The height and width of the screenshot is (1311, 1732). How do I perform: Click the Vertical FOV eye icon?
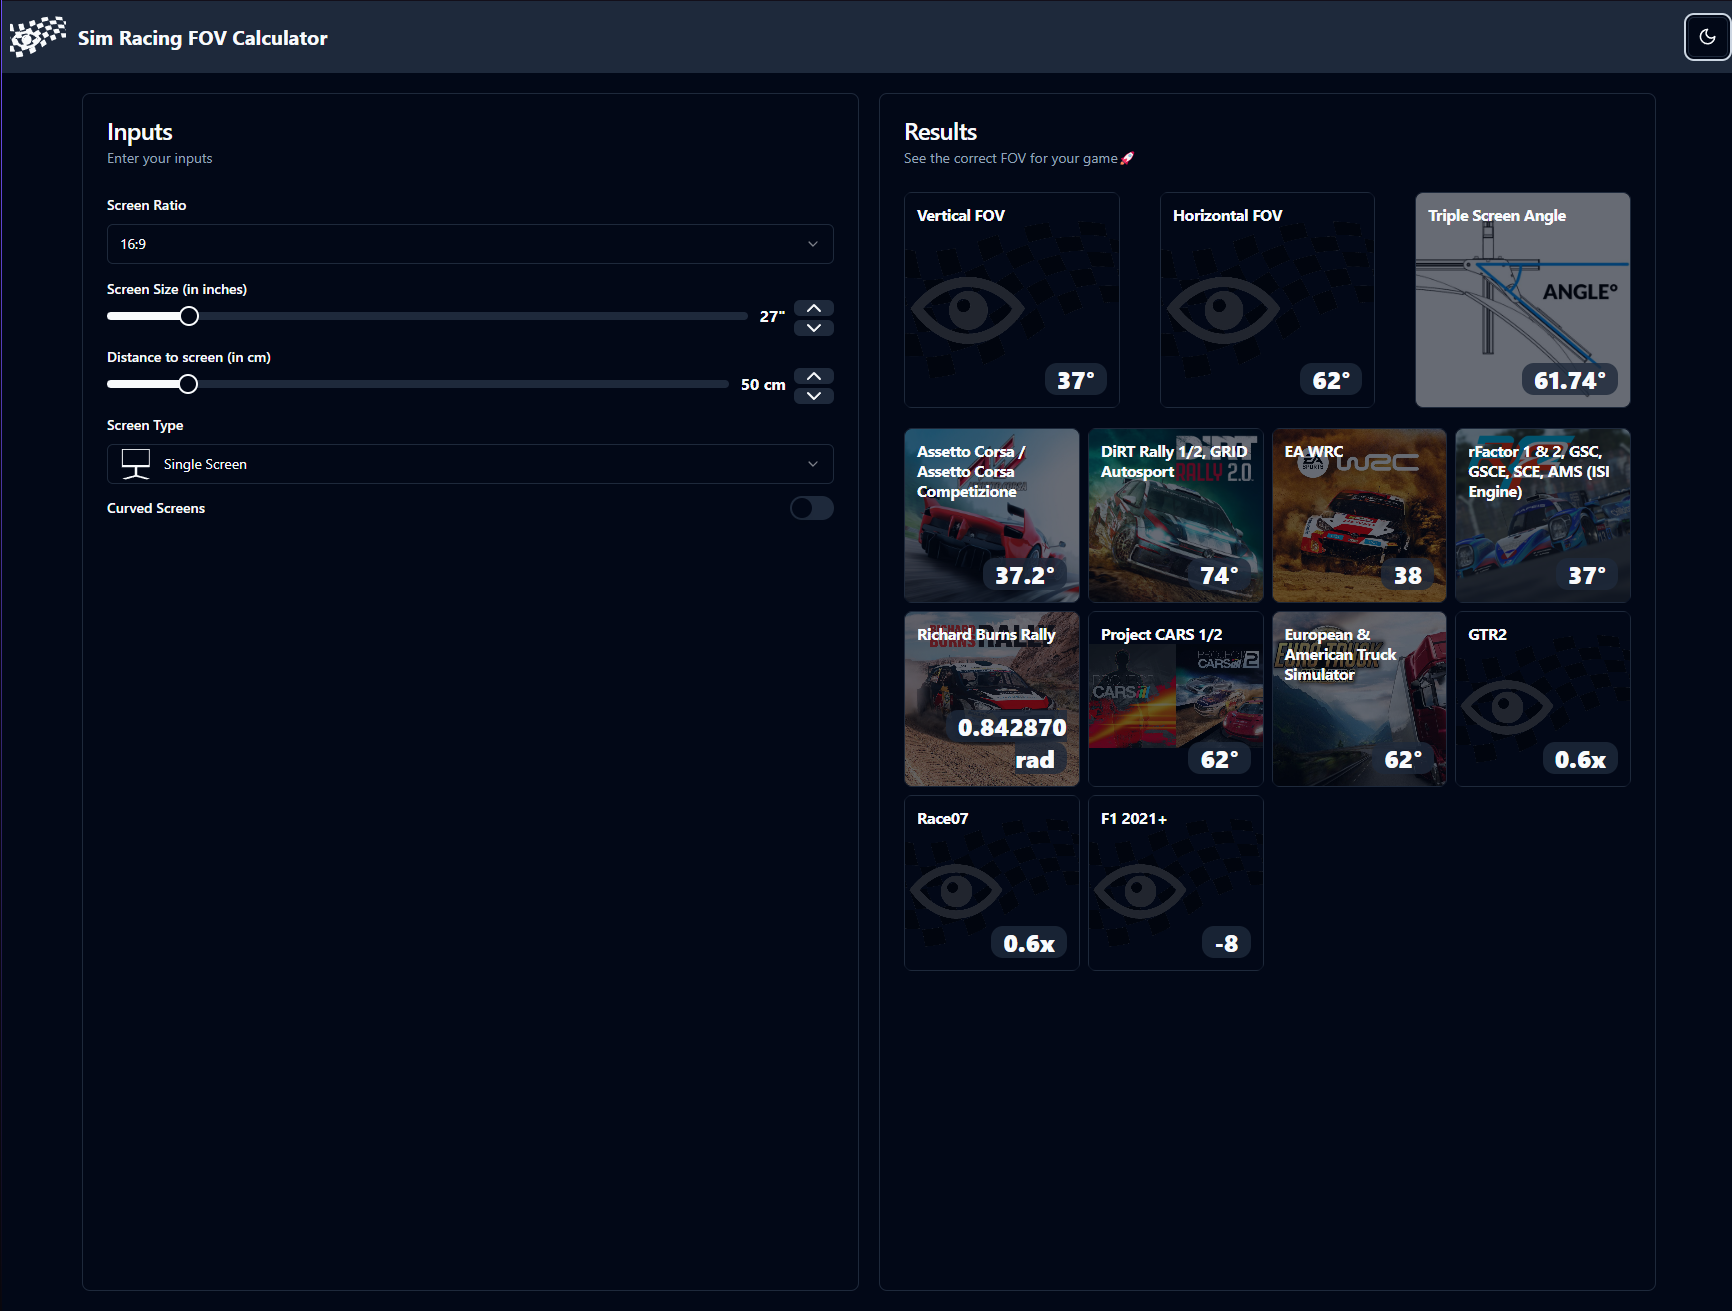click(968, 310)
